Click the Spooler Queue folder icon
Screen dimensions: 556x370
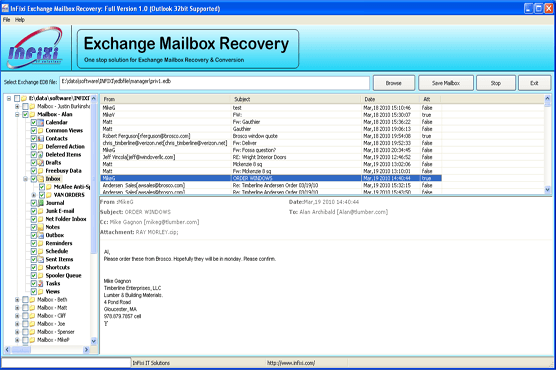(x=41, y=276)
